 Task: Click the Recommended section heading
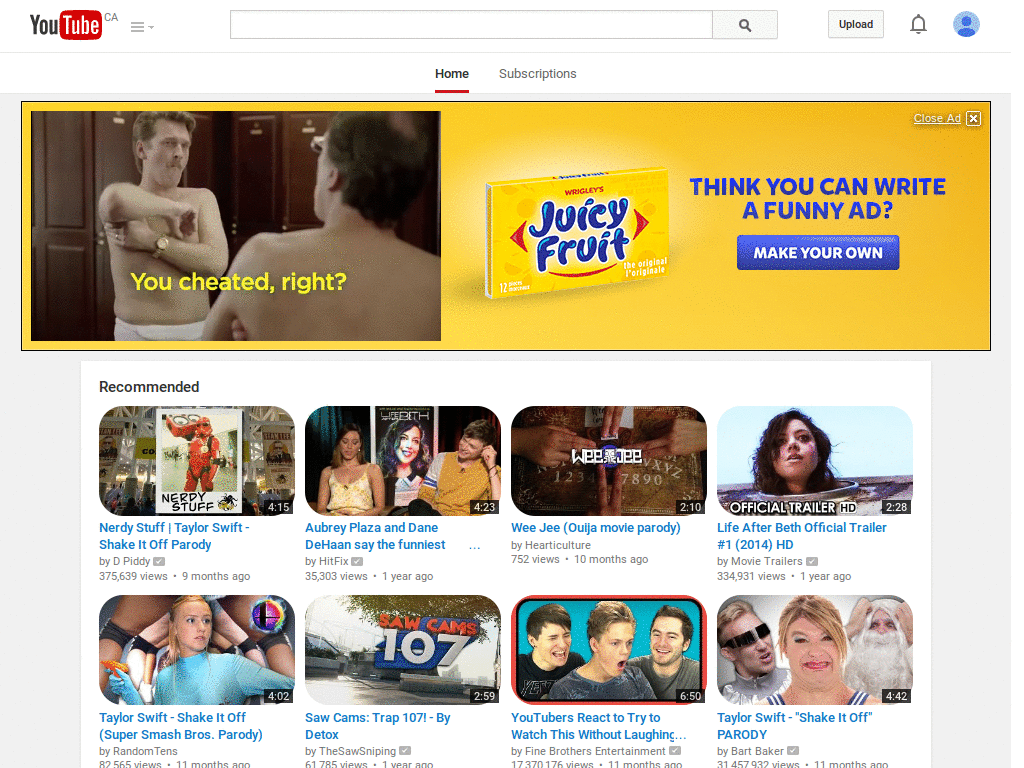point(149,387)
